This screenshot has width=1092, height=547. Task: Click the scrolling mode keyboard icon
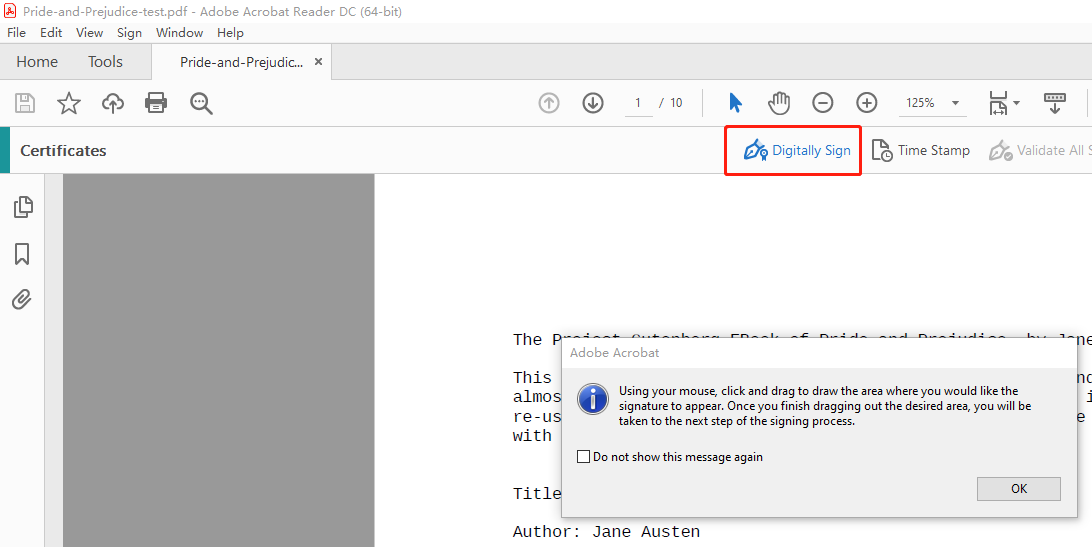click(x=1054, y=103)
